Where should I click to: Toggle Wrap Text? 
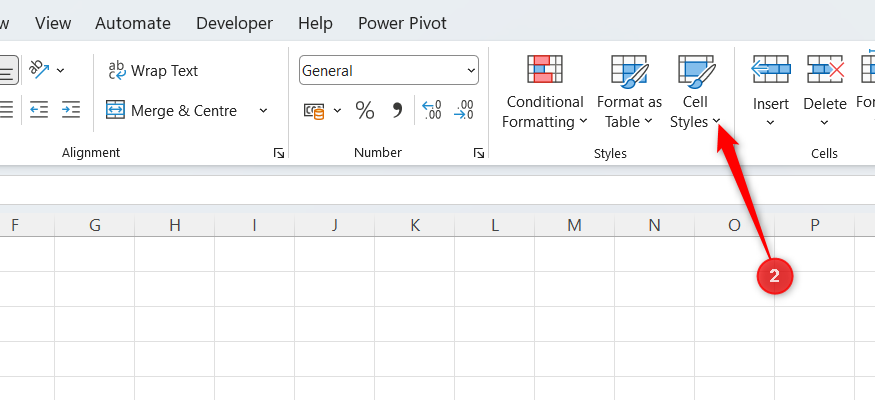pyautogui.click(x=153, y=71)
